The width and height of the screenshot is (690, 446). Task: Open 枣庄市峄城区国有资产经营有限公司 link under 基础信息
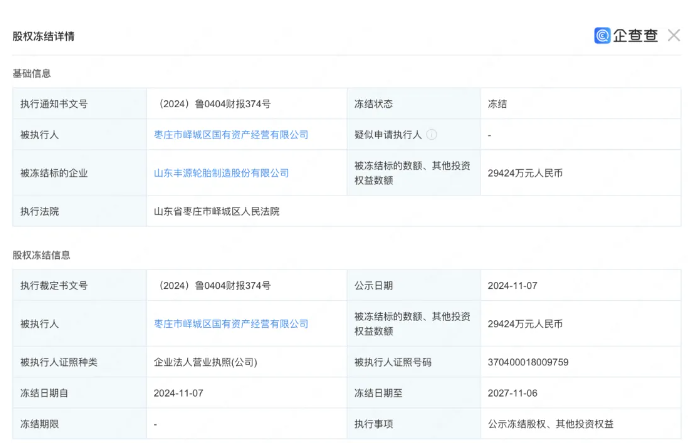click(230, 134)
